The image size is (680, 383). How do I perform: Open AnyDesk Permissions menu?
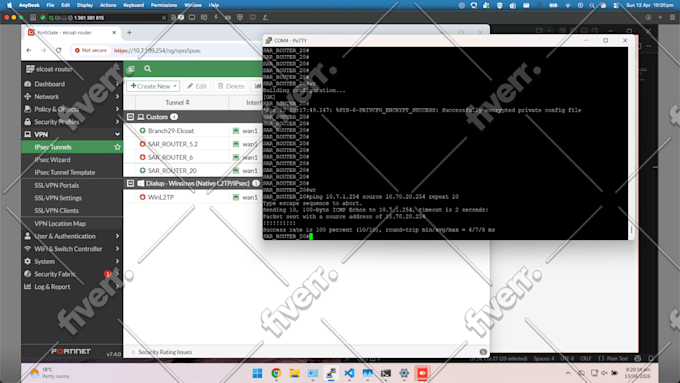(x=164, y=5)
